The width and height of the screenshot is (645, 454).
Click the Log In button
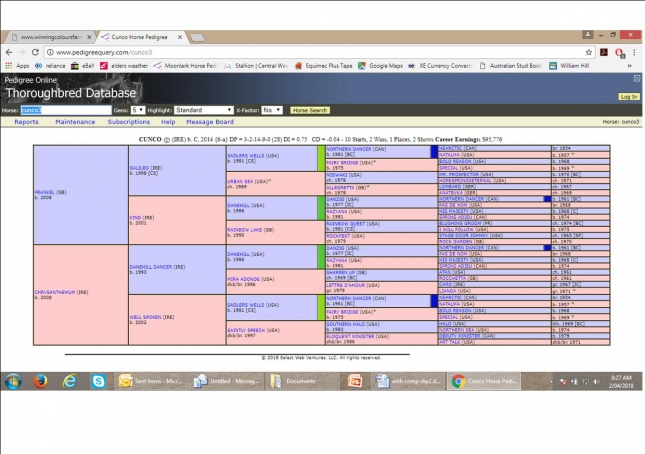(629, 97)
